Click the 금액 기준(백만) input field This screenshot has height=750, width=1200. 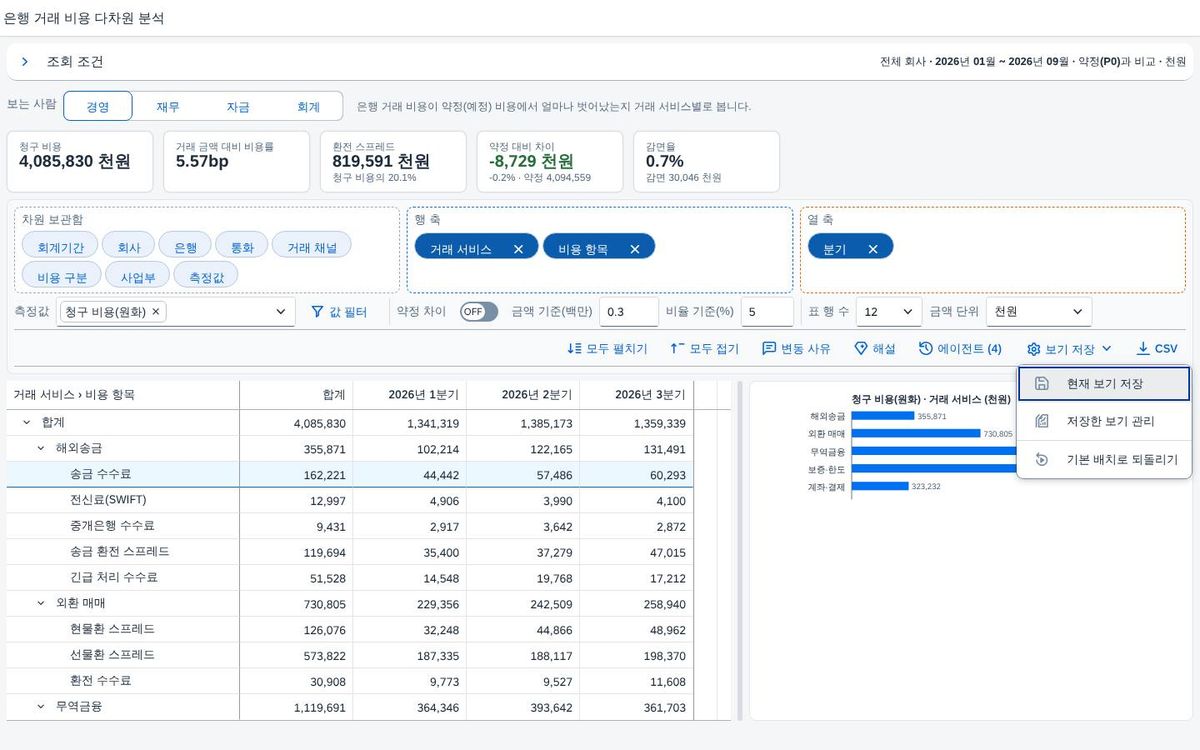(x=629, y=312)
